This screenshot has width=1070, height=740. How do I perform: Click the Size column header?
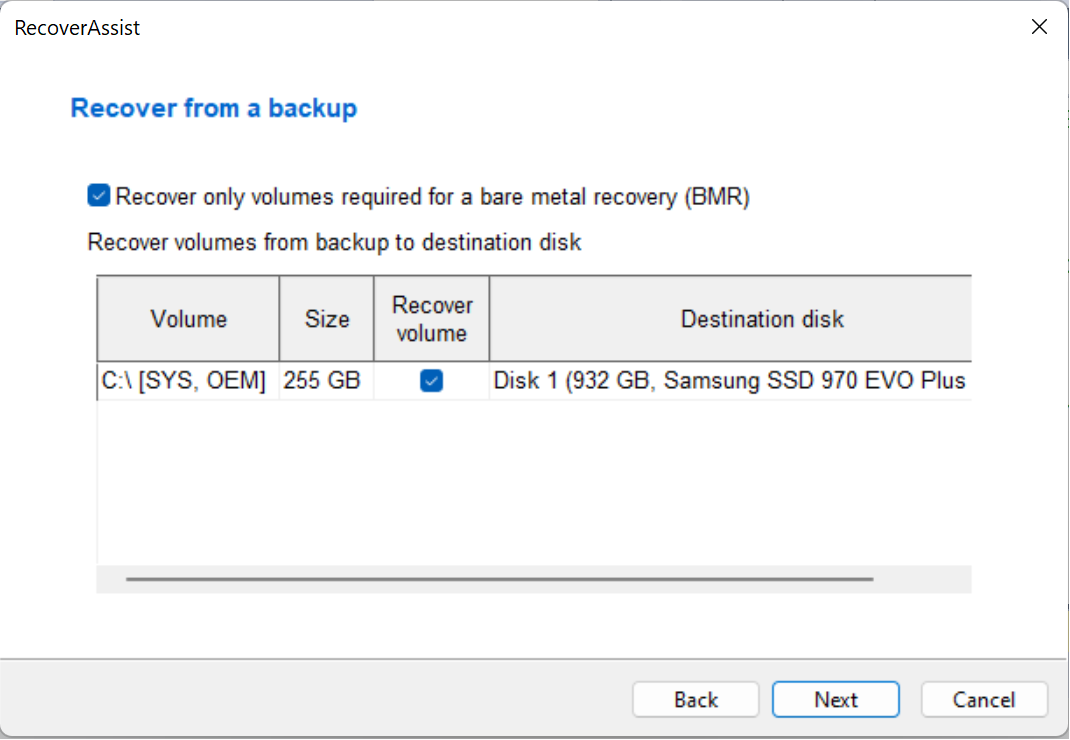327,319
